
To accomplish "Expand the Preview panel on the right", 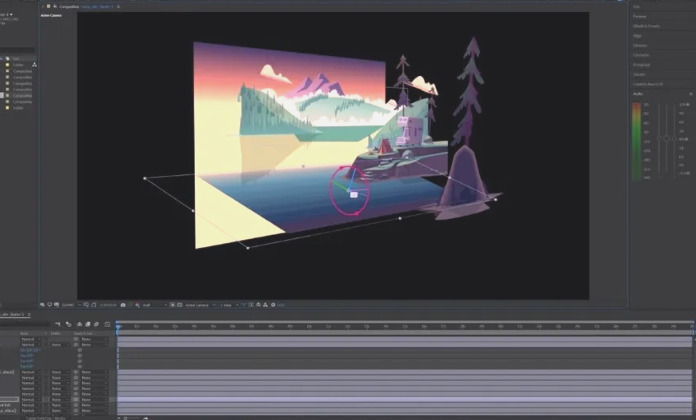I will click(x=640, y=16).
